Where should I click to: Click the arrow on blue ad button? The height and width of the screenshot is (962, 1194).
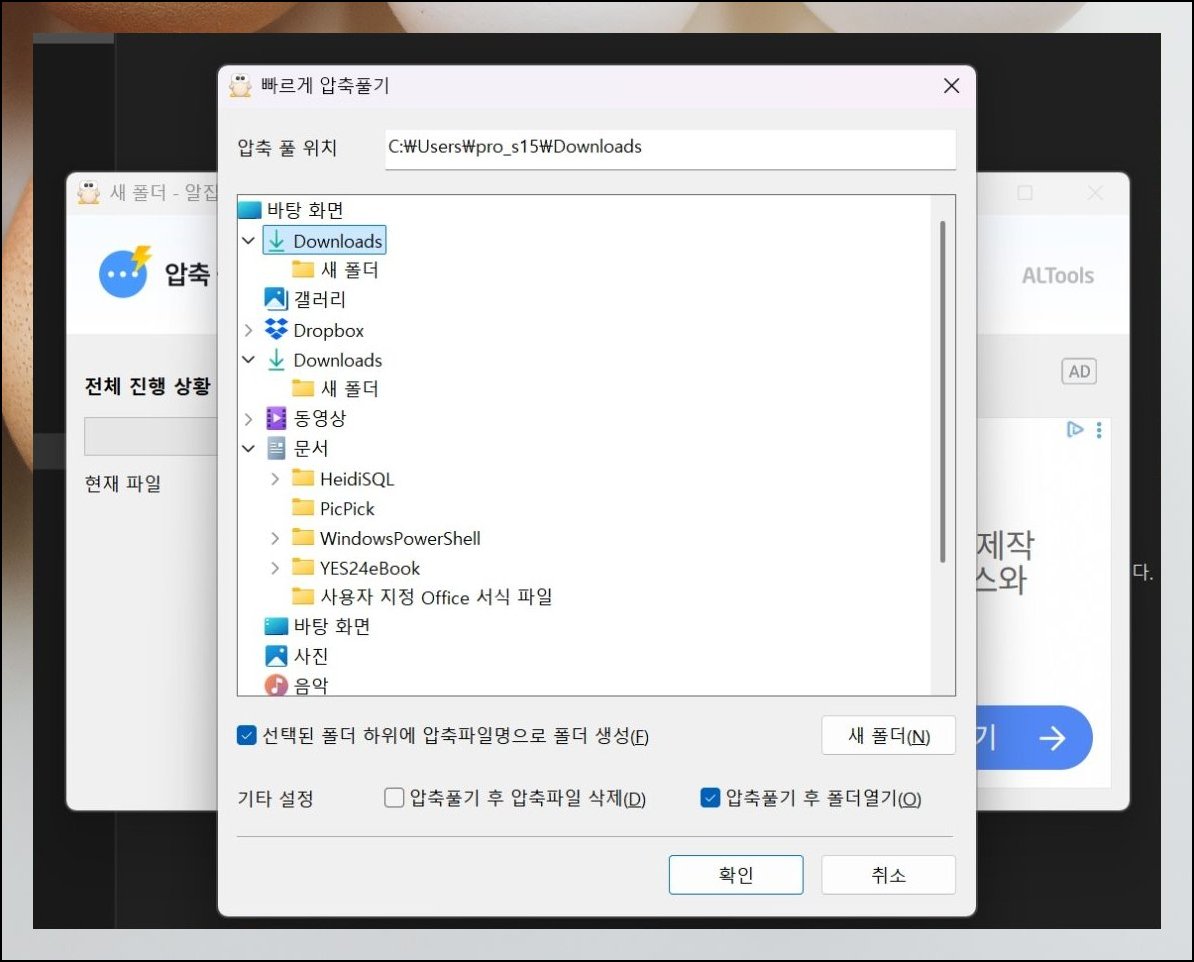click(x=1052, y=737)
